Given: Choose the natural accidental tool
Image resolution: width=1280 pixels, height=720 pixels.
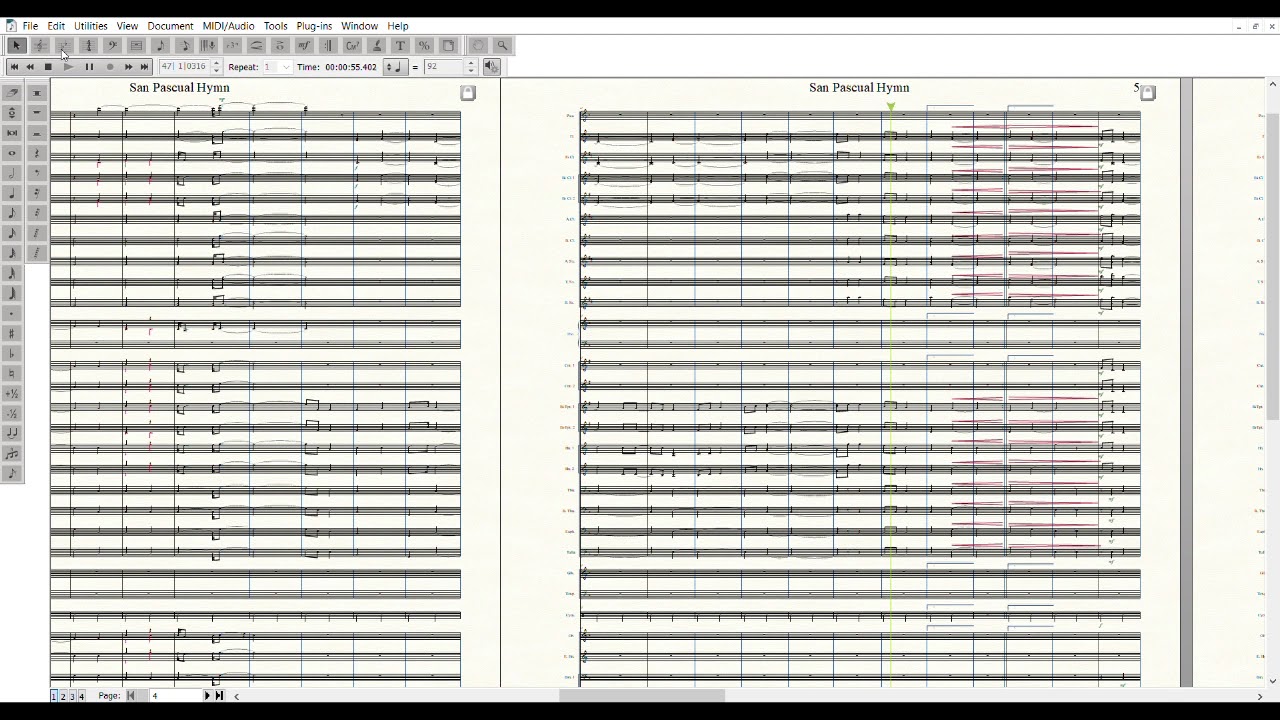Looking at the screenshot, I should (x=12, y=373).
